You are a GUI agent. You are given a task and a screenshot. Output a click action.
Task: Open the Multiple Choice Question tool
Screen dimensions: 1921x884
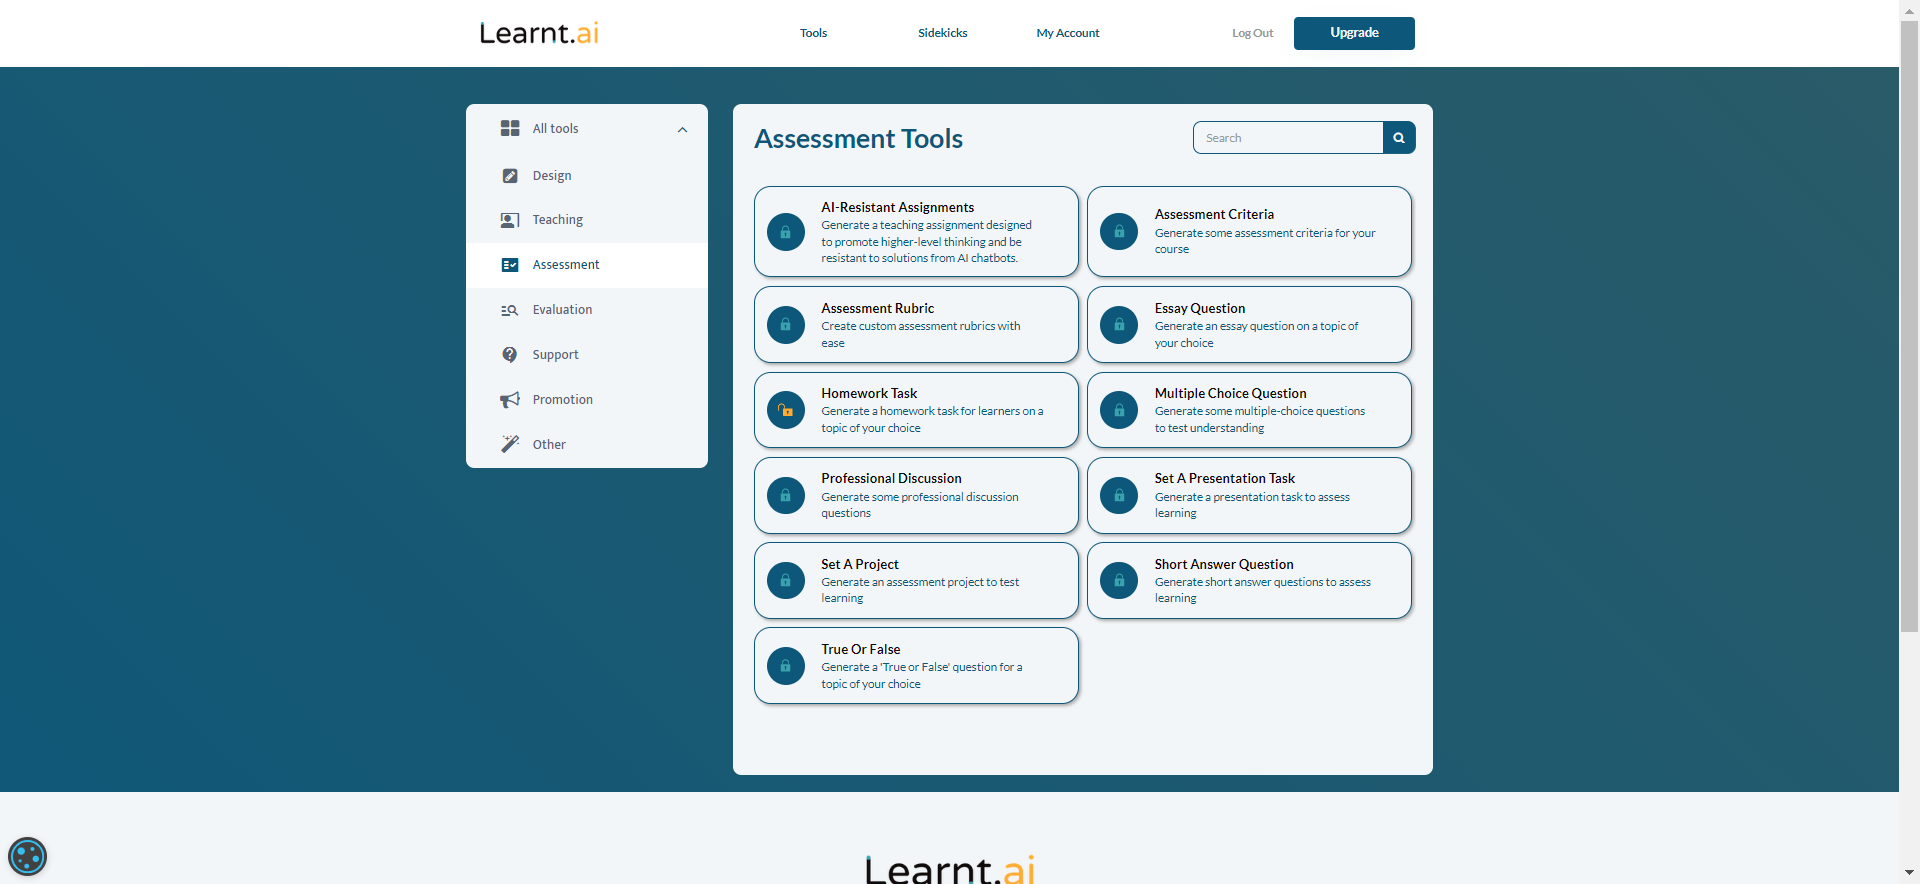[x=1249, y=410]
